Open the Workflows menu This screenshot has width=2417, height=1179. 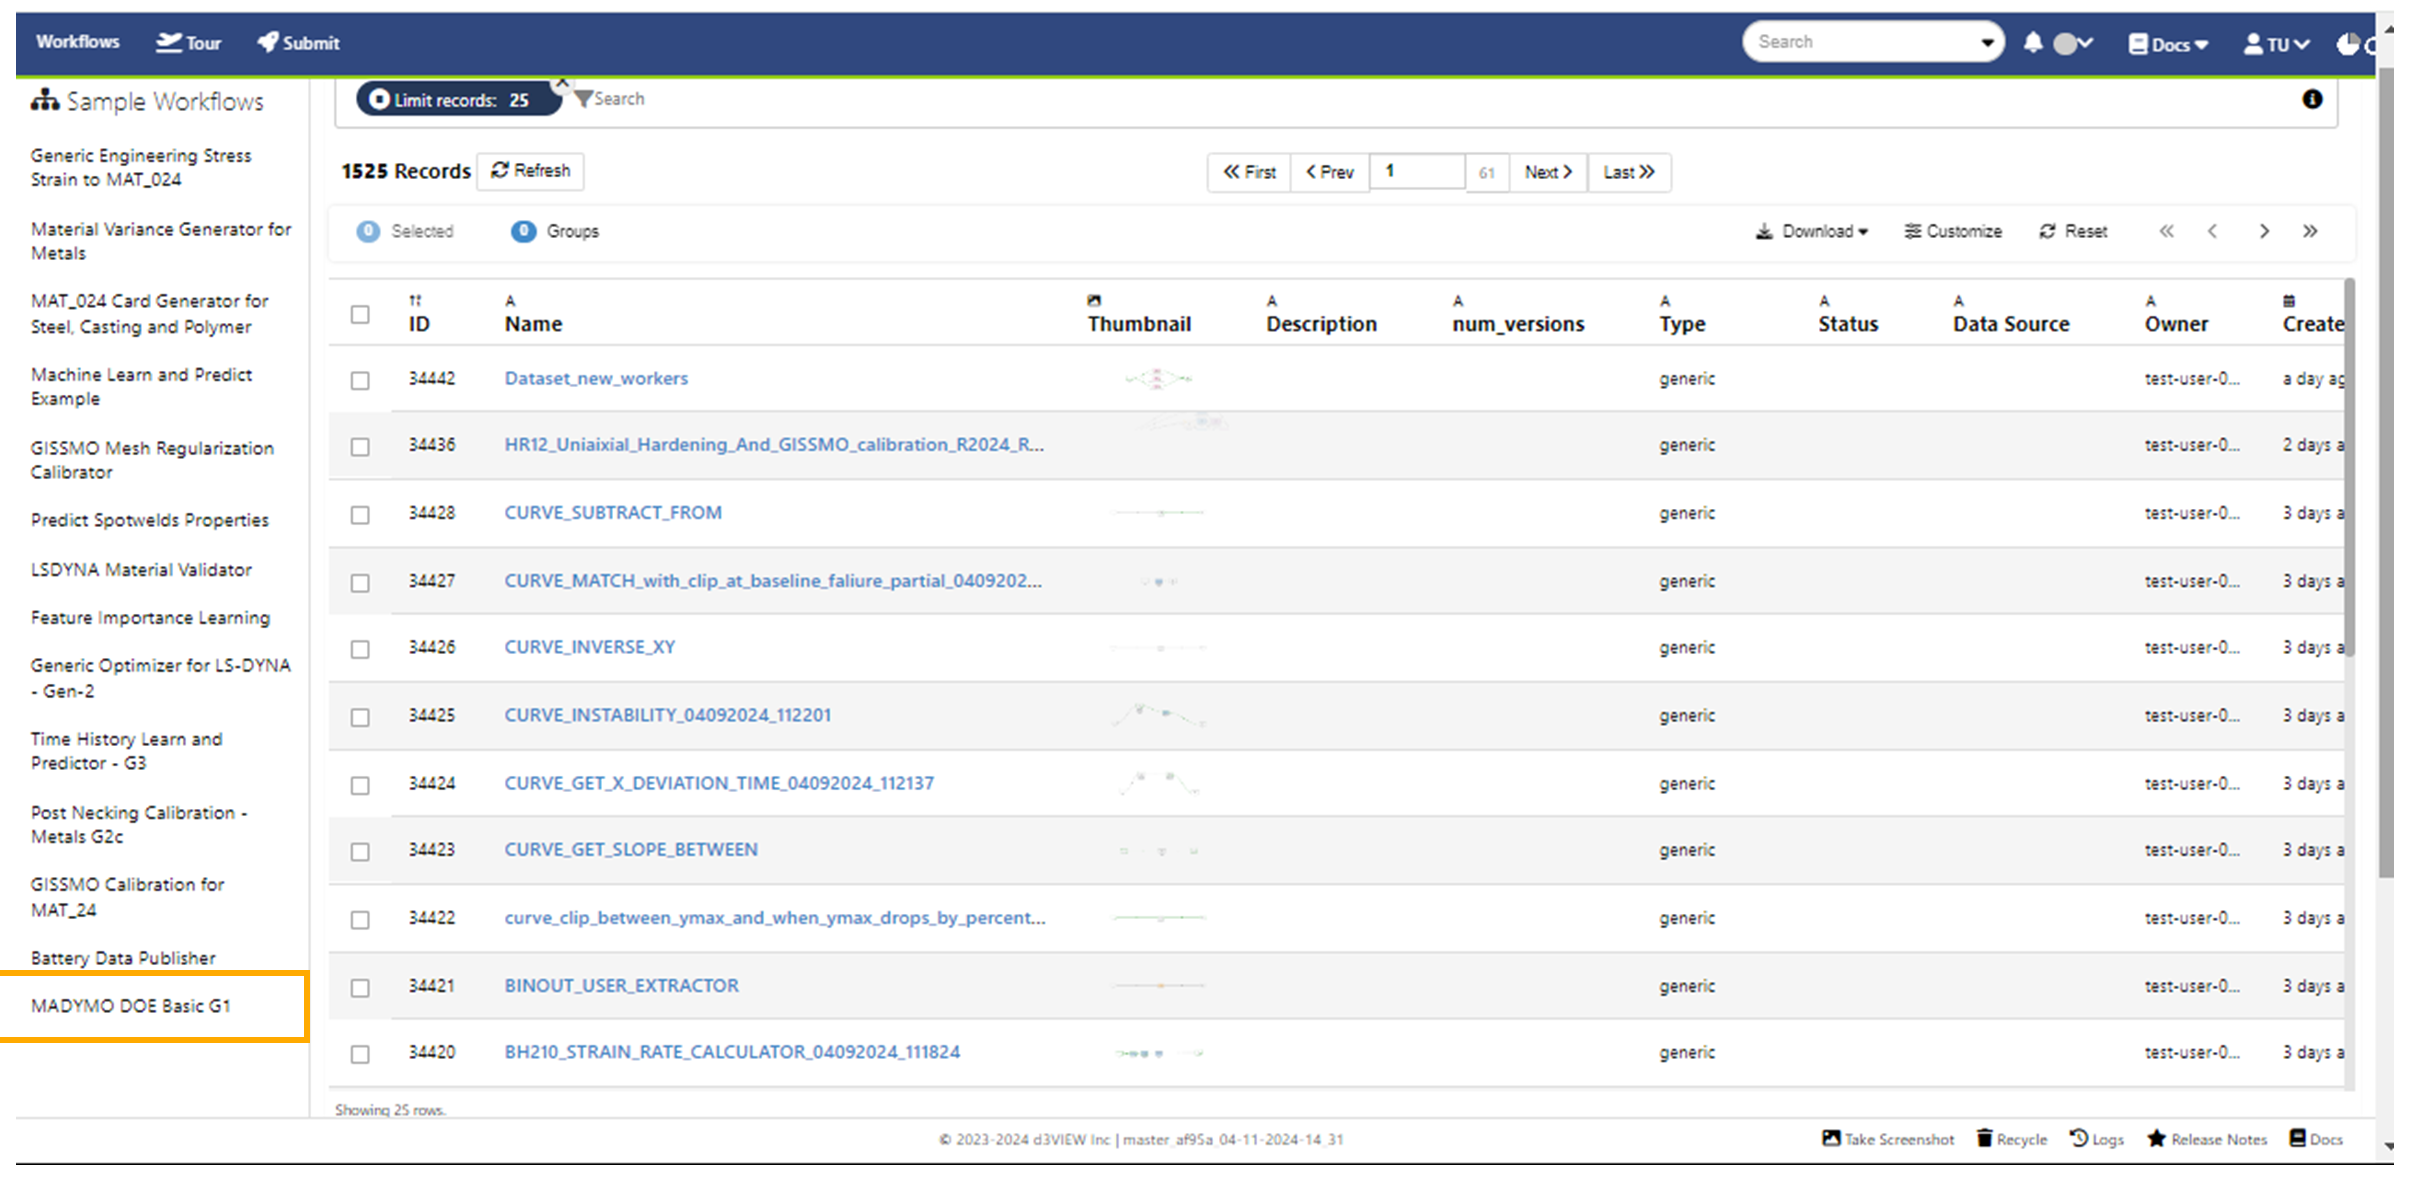[77, 42]
